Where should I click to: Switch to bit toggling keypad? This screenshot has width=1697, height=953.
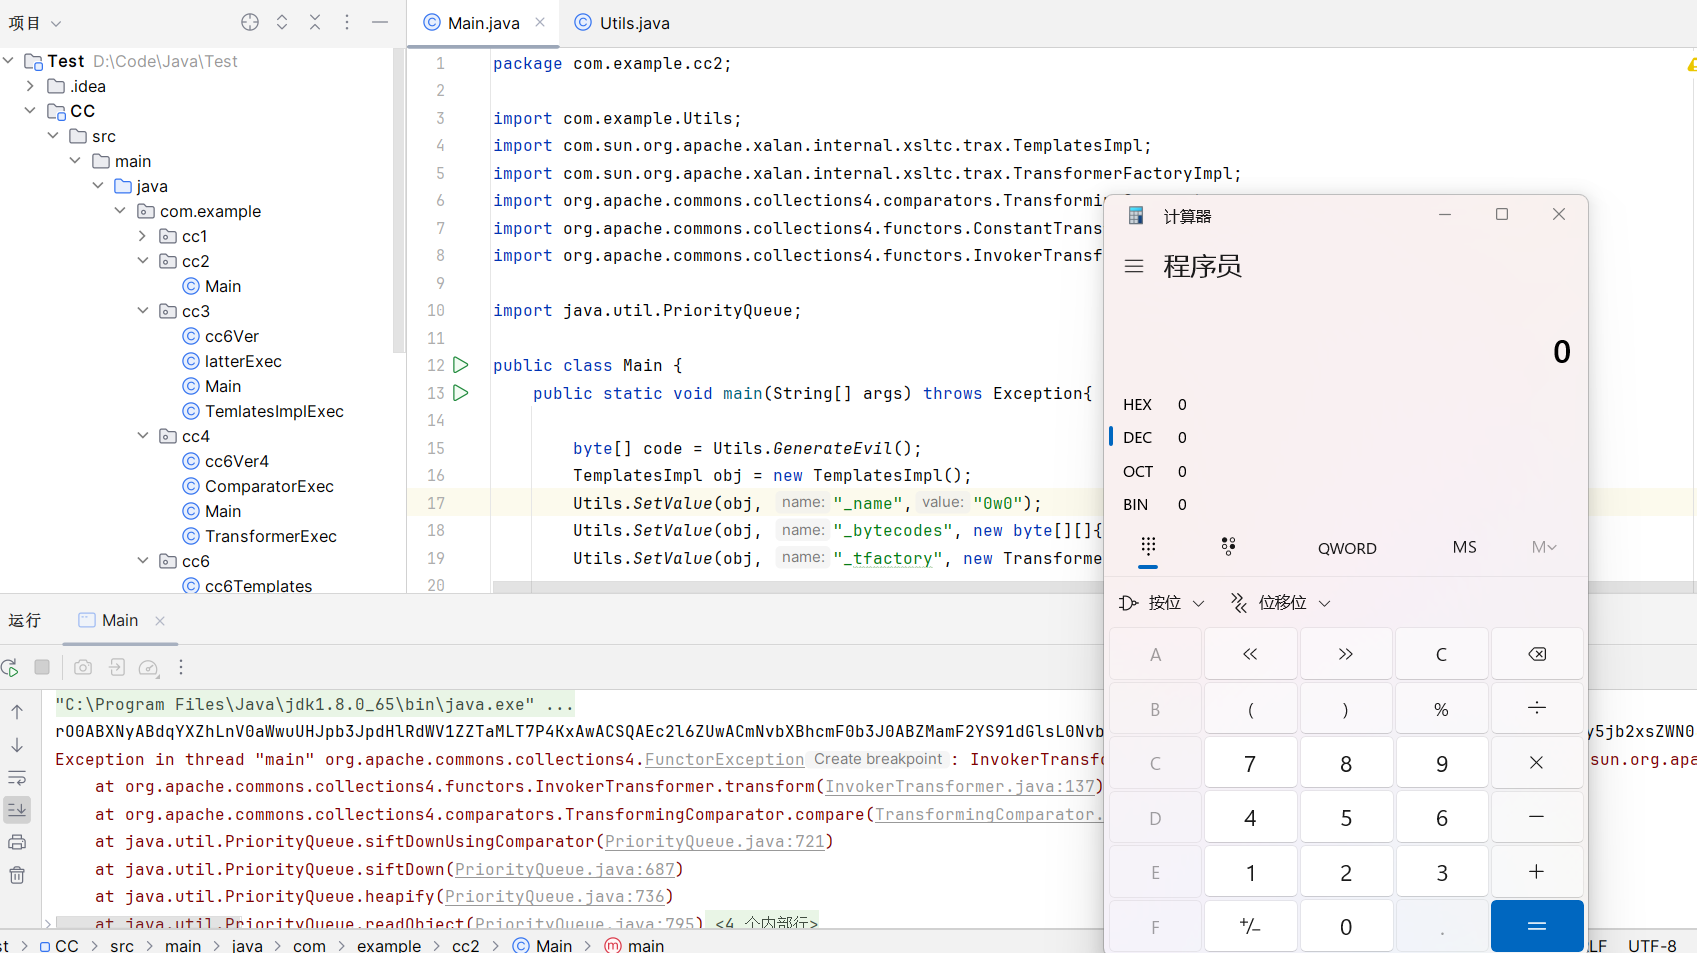point(1228,546)
